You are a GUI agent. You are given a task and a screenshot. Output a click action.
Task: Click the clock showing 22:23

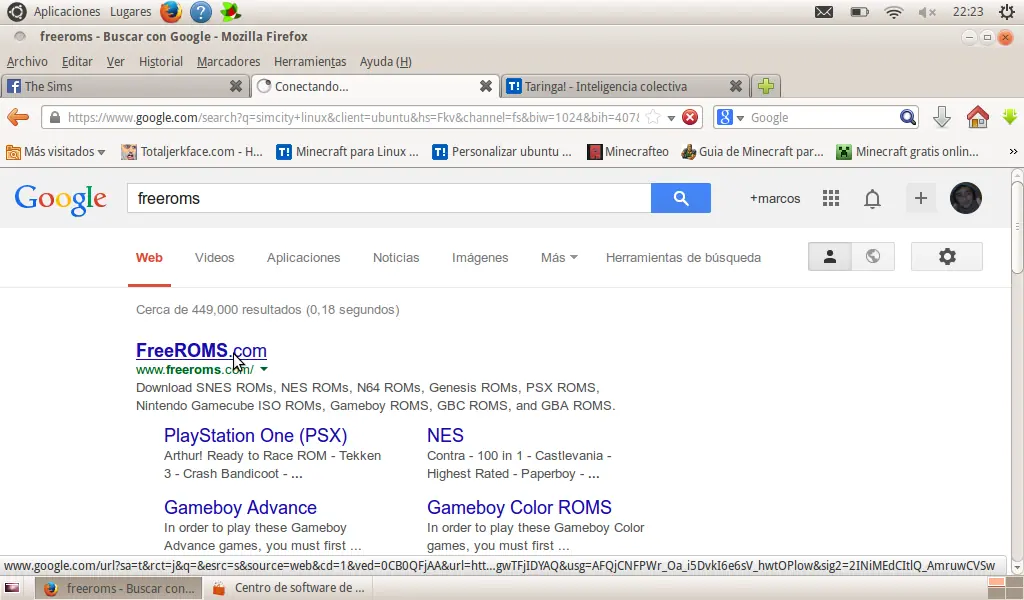(968, 12)
